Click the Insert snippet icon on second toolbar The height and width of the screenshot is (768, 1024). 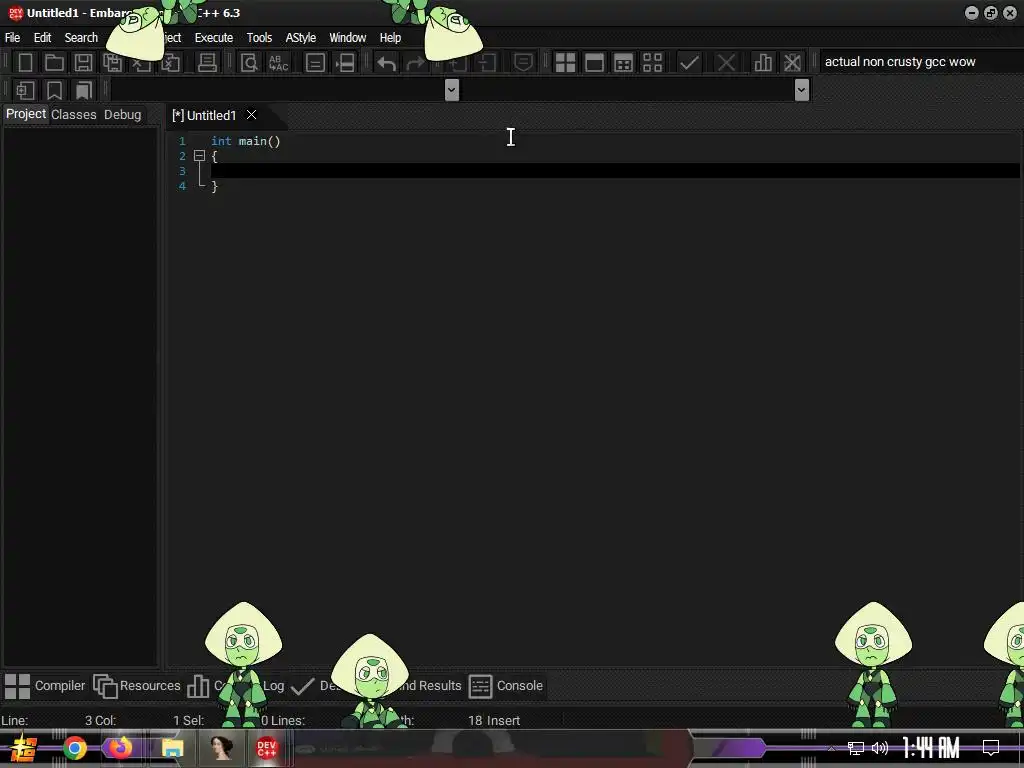(x=25, y=90)
